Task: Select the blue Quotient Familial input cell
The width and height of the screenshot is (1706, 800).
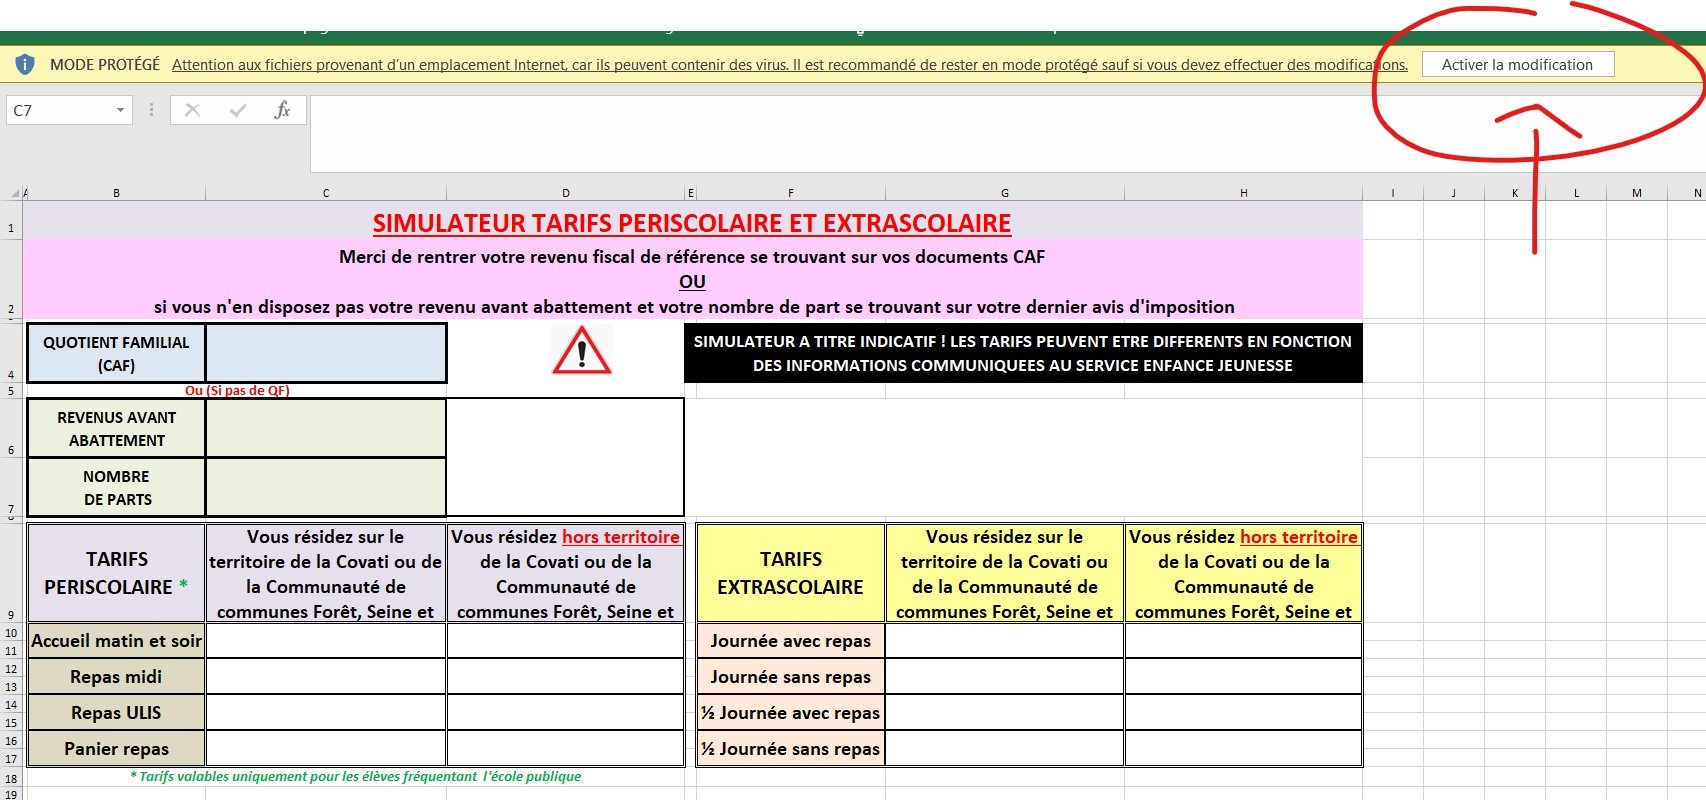Action: coord(326,353)
